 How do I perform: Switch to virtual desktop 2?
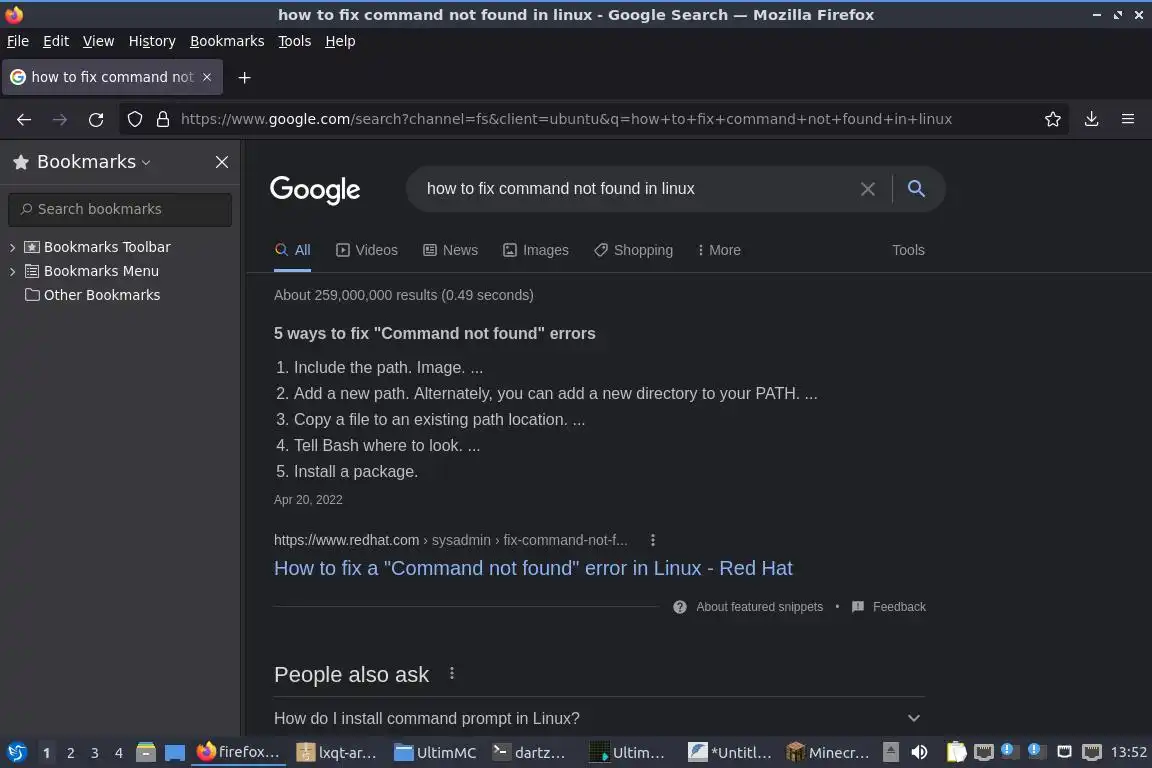(x=71, y=753)
